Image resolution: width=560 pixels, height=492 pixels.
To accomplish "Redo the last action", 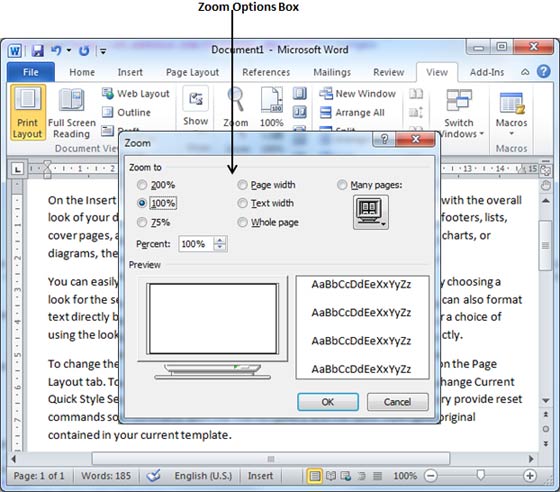I will click(84, 51).
